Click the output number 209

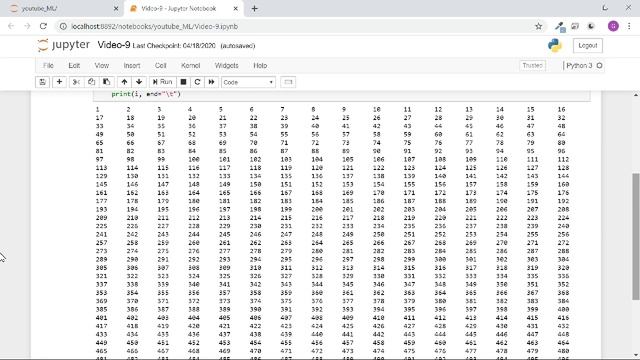(102, 218)
